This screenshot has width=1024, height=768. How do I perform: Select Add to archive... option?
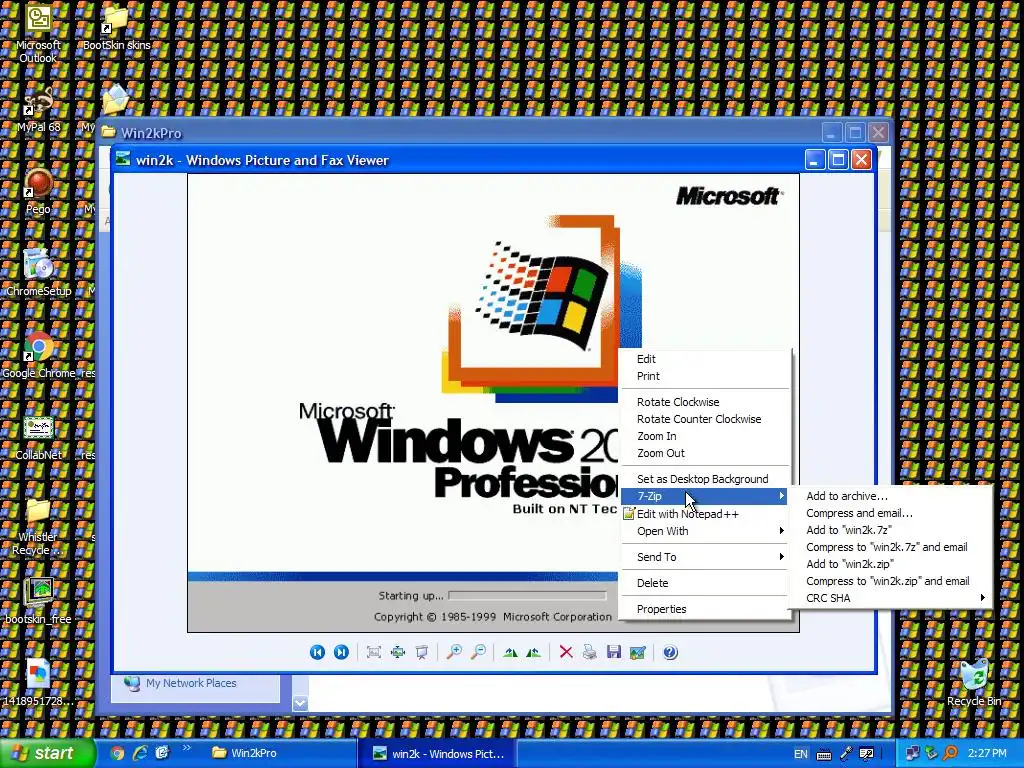[890, 496]
